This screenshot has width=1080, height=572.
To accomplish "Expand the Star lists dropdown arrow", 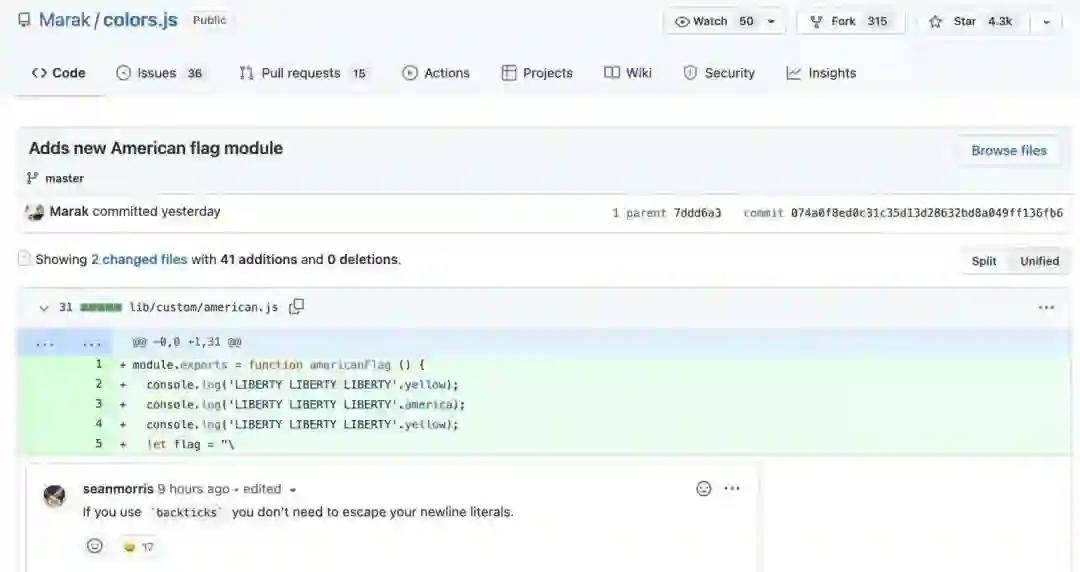I will click(1046, 21).
